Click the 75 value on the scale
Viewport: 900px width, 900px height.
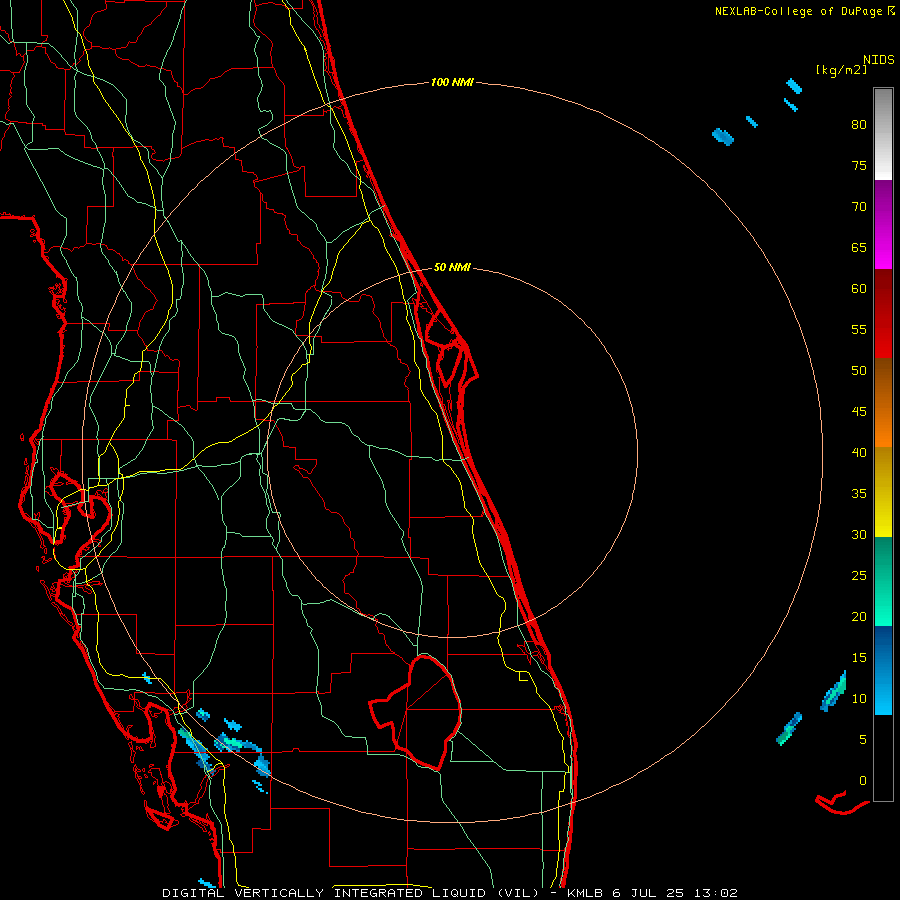pos(859,166)
